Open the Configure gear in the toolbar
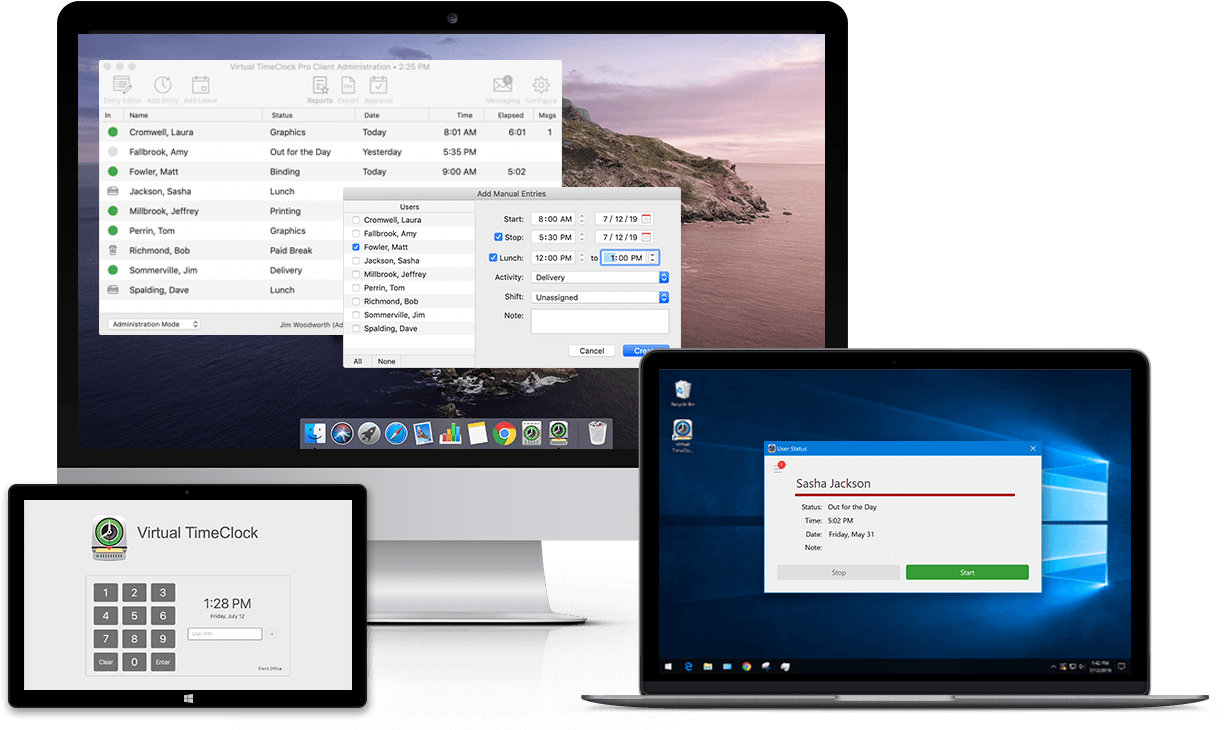Image resolution: width=1224 pixels, height=730 pixels. pos(541,87)
